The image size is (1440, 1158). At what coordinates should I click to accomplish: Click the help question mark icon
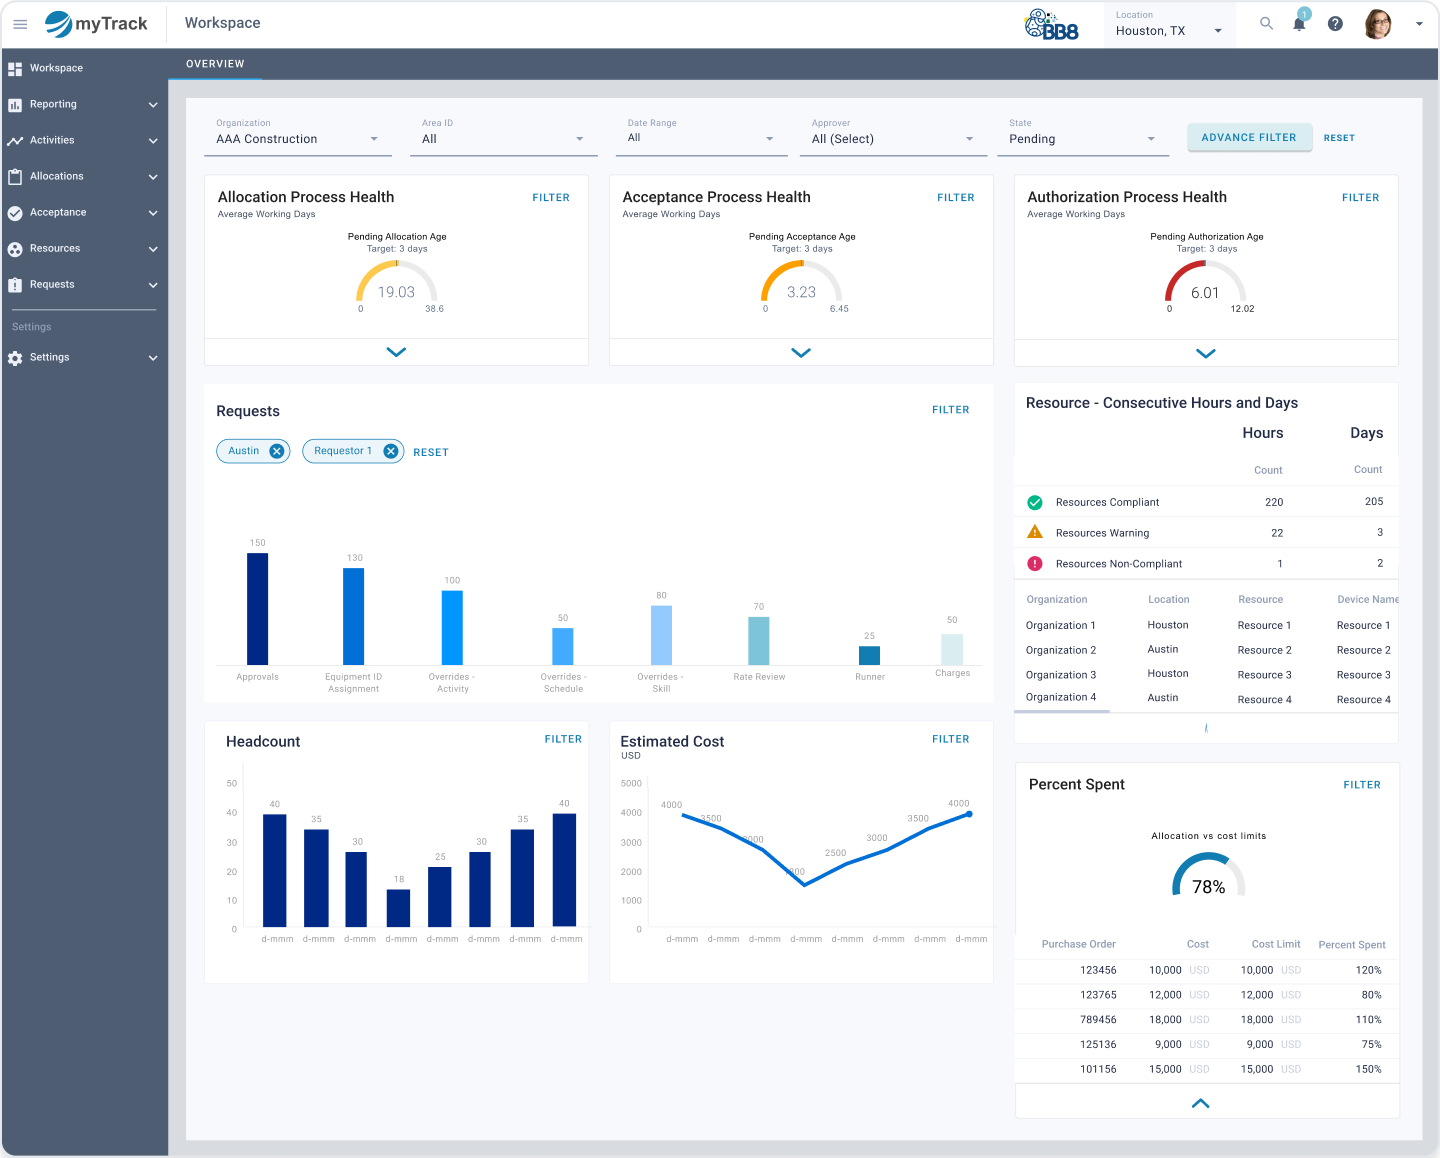[1335, 24]
